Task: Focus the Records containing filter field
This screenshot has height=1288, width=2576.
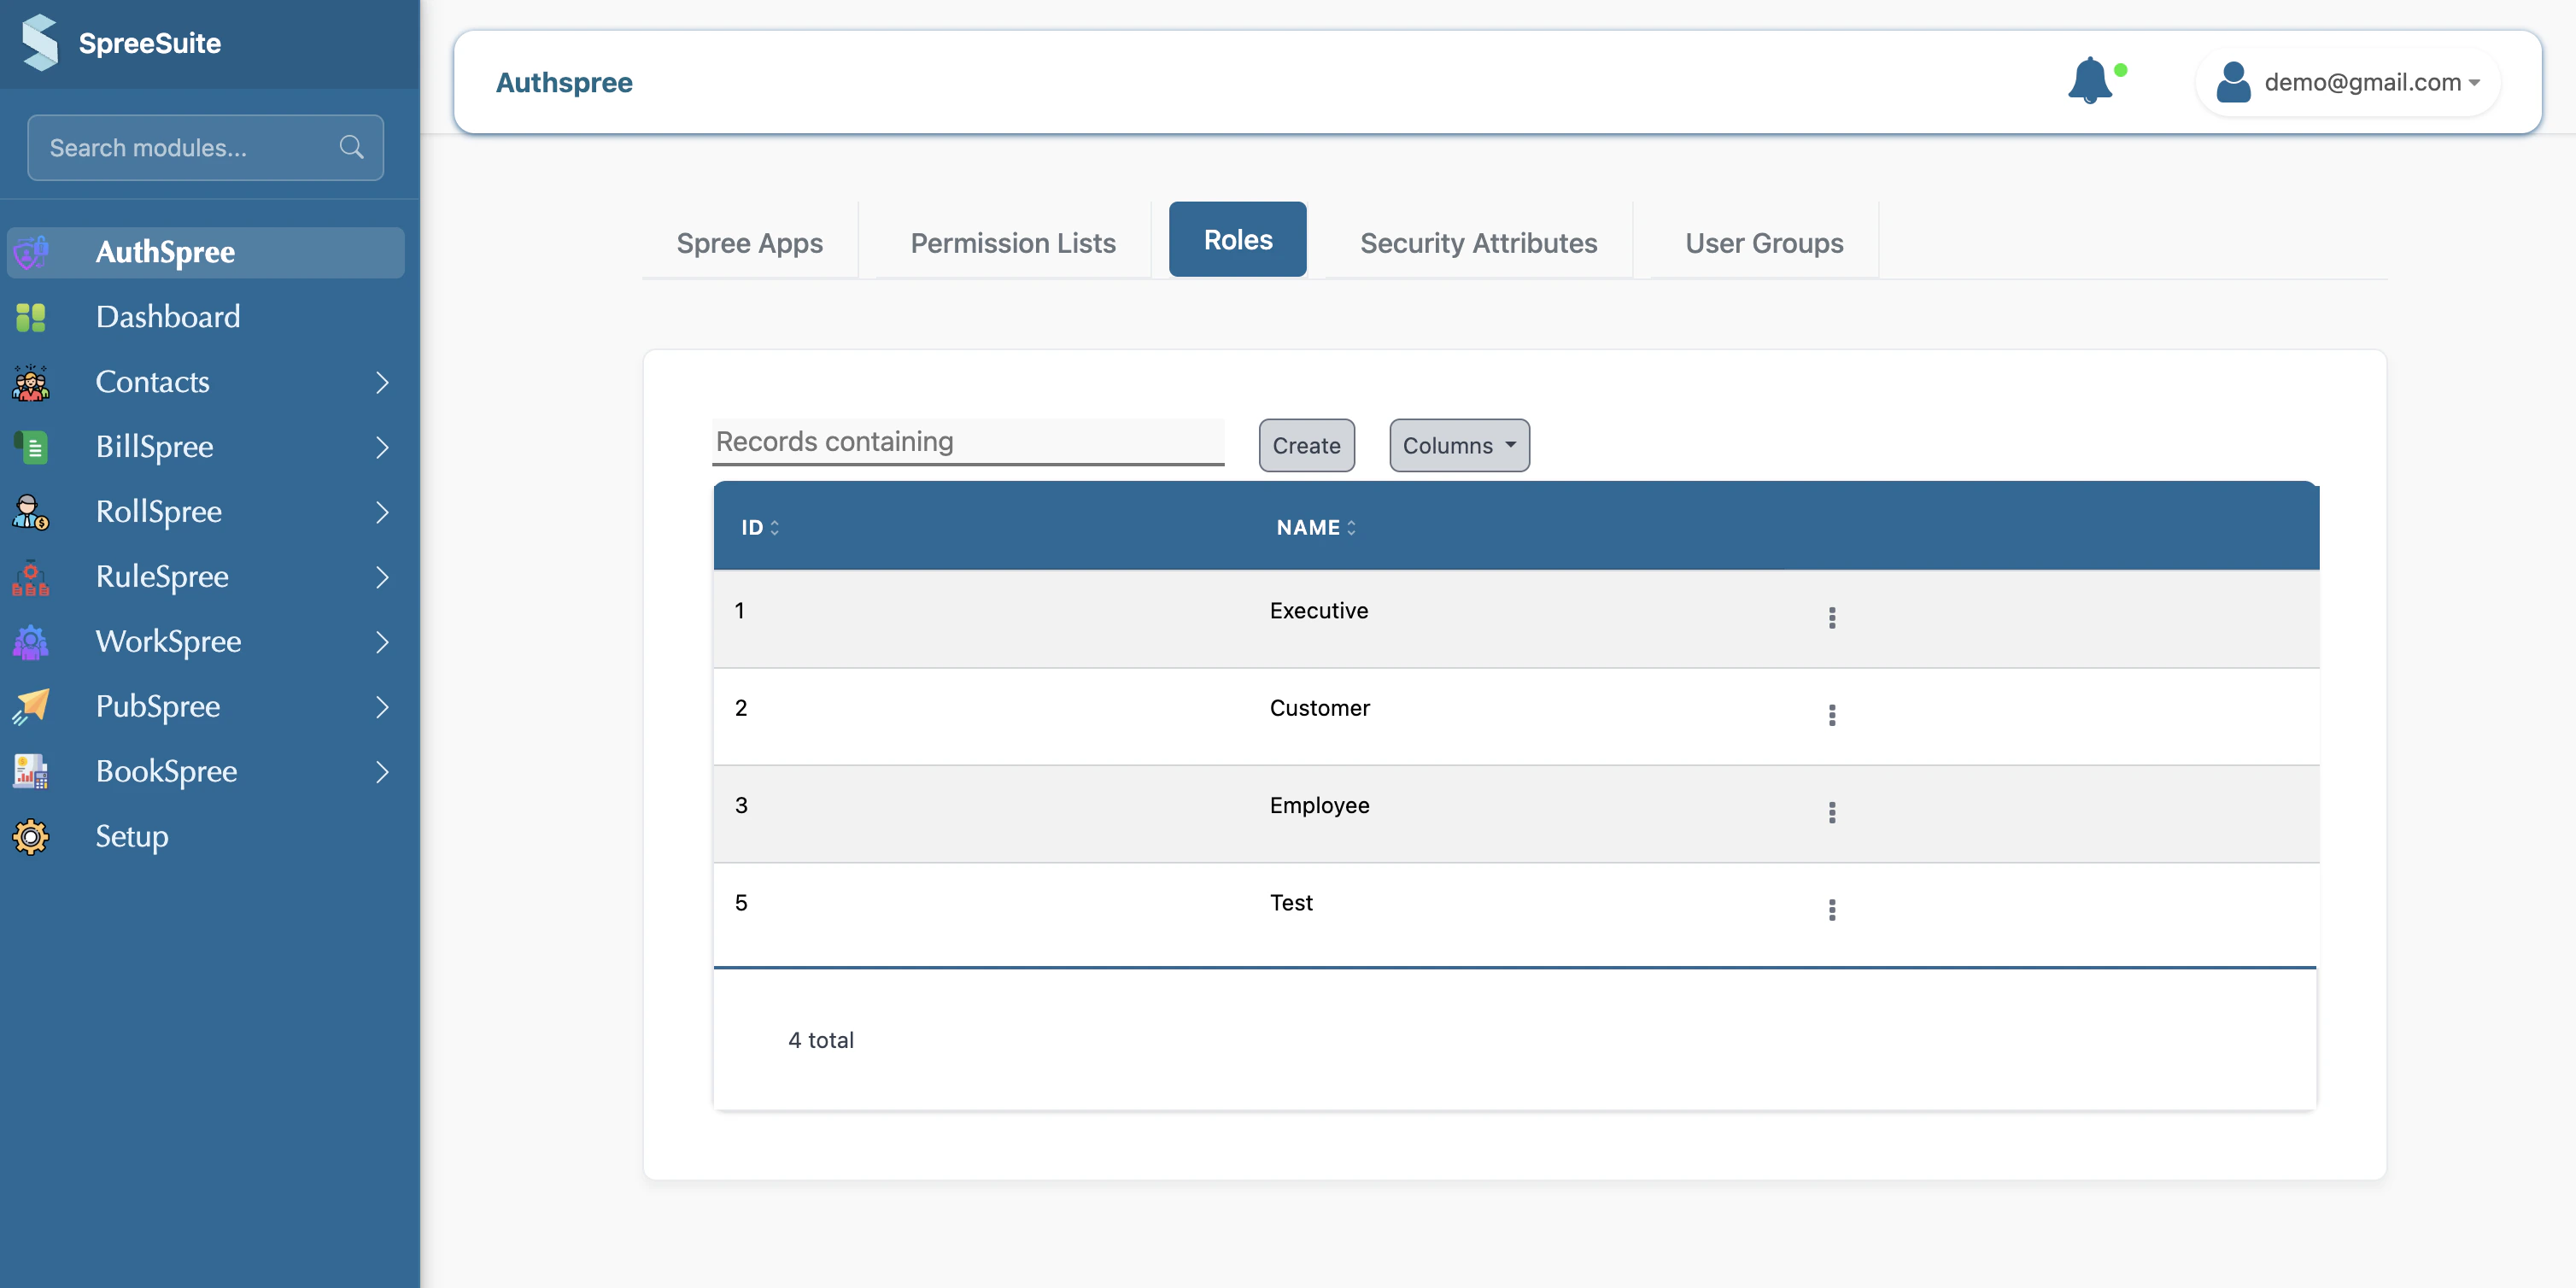Action: point(968,442)
